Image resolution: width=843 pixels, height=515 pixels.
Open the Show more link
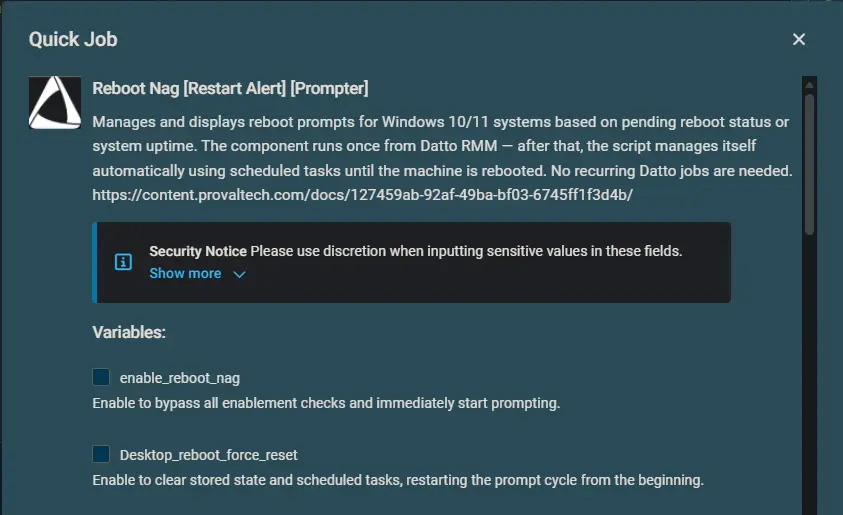pos(185,273)
